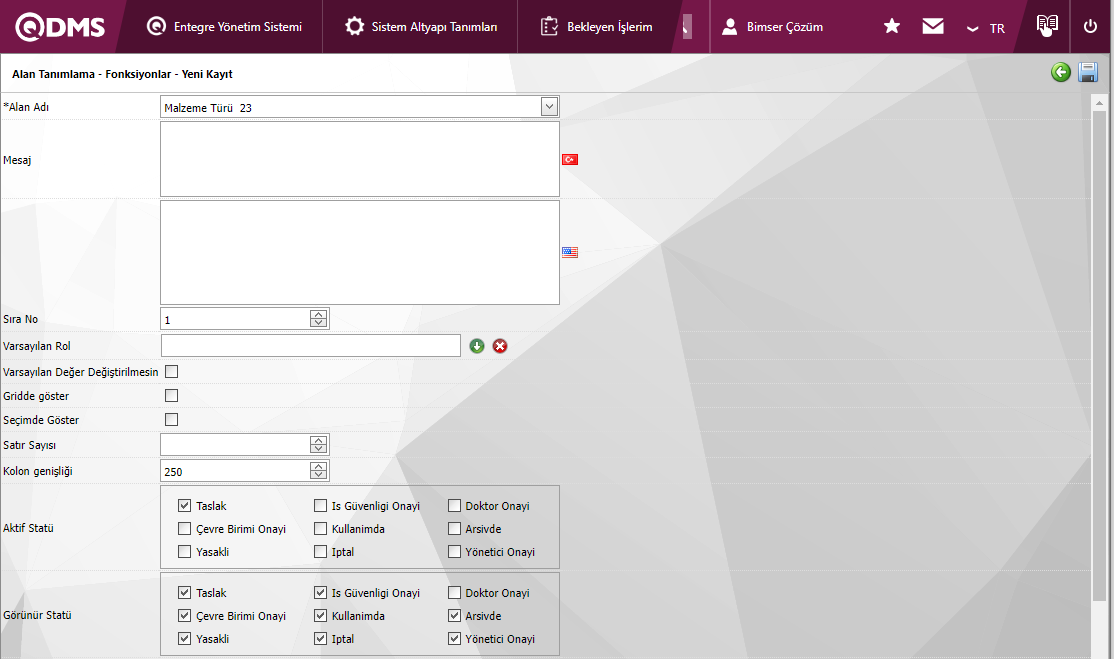Click US flag next to message box

[x=570, y=252]
